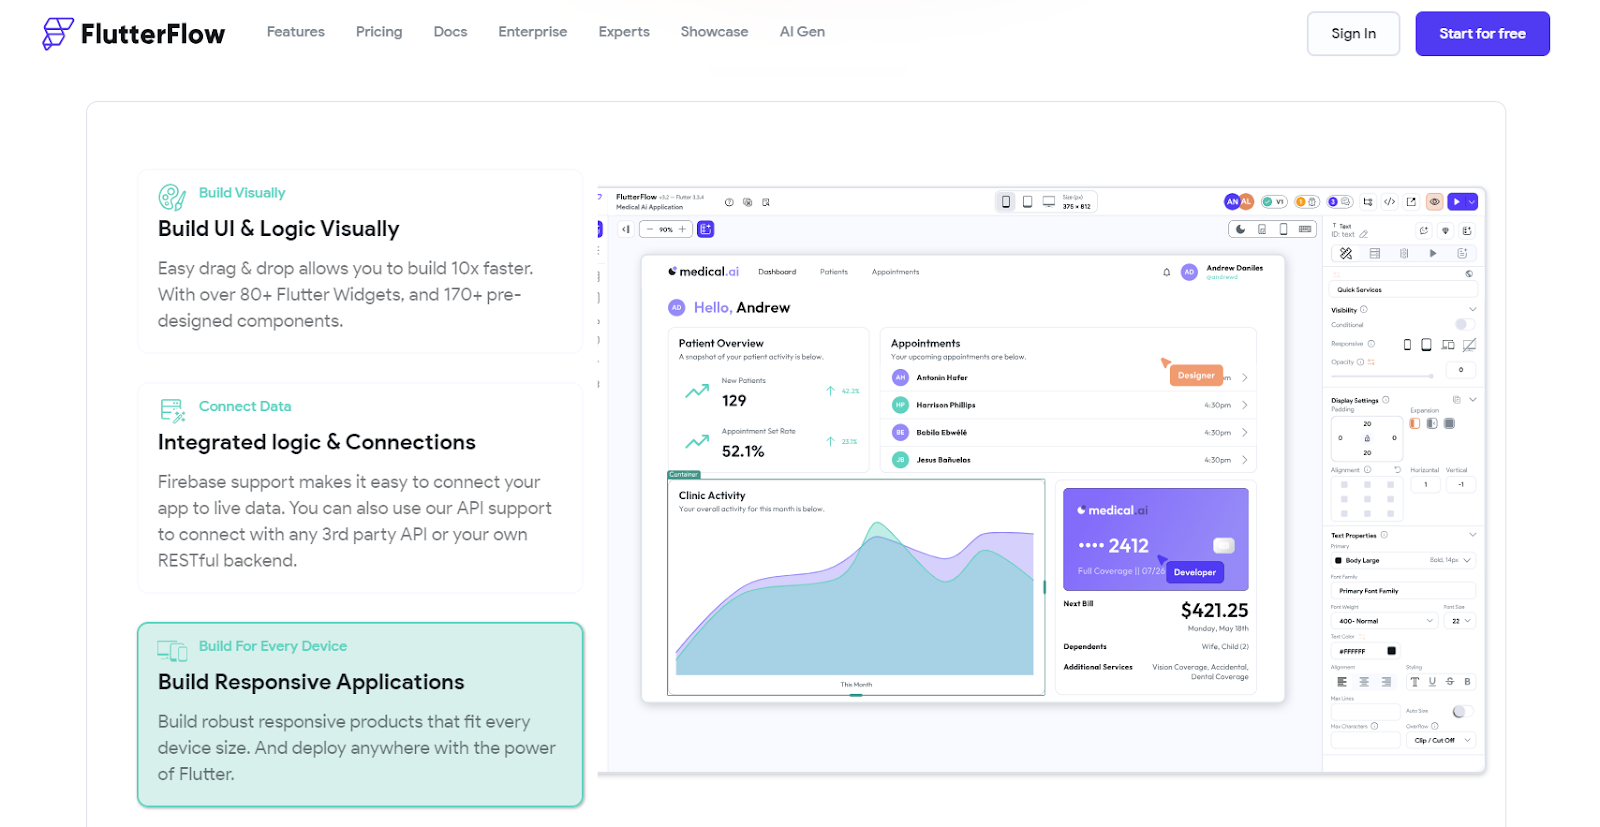The height and width of the screenshot is (827, 1600).
Task: Toggle dark mode moon icon on canvas
Action: [x=1240, y=229]
